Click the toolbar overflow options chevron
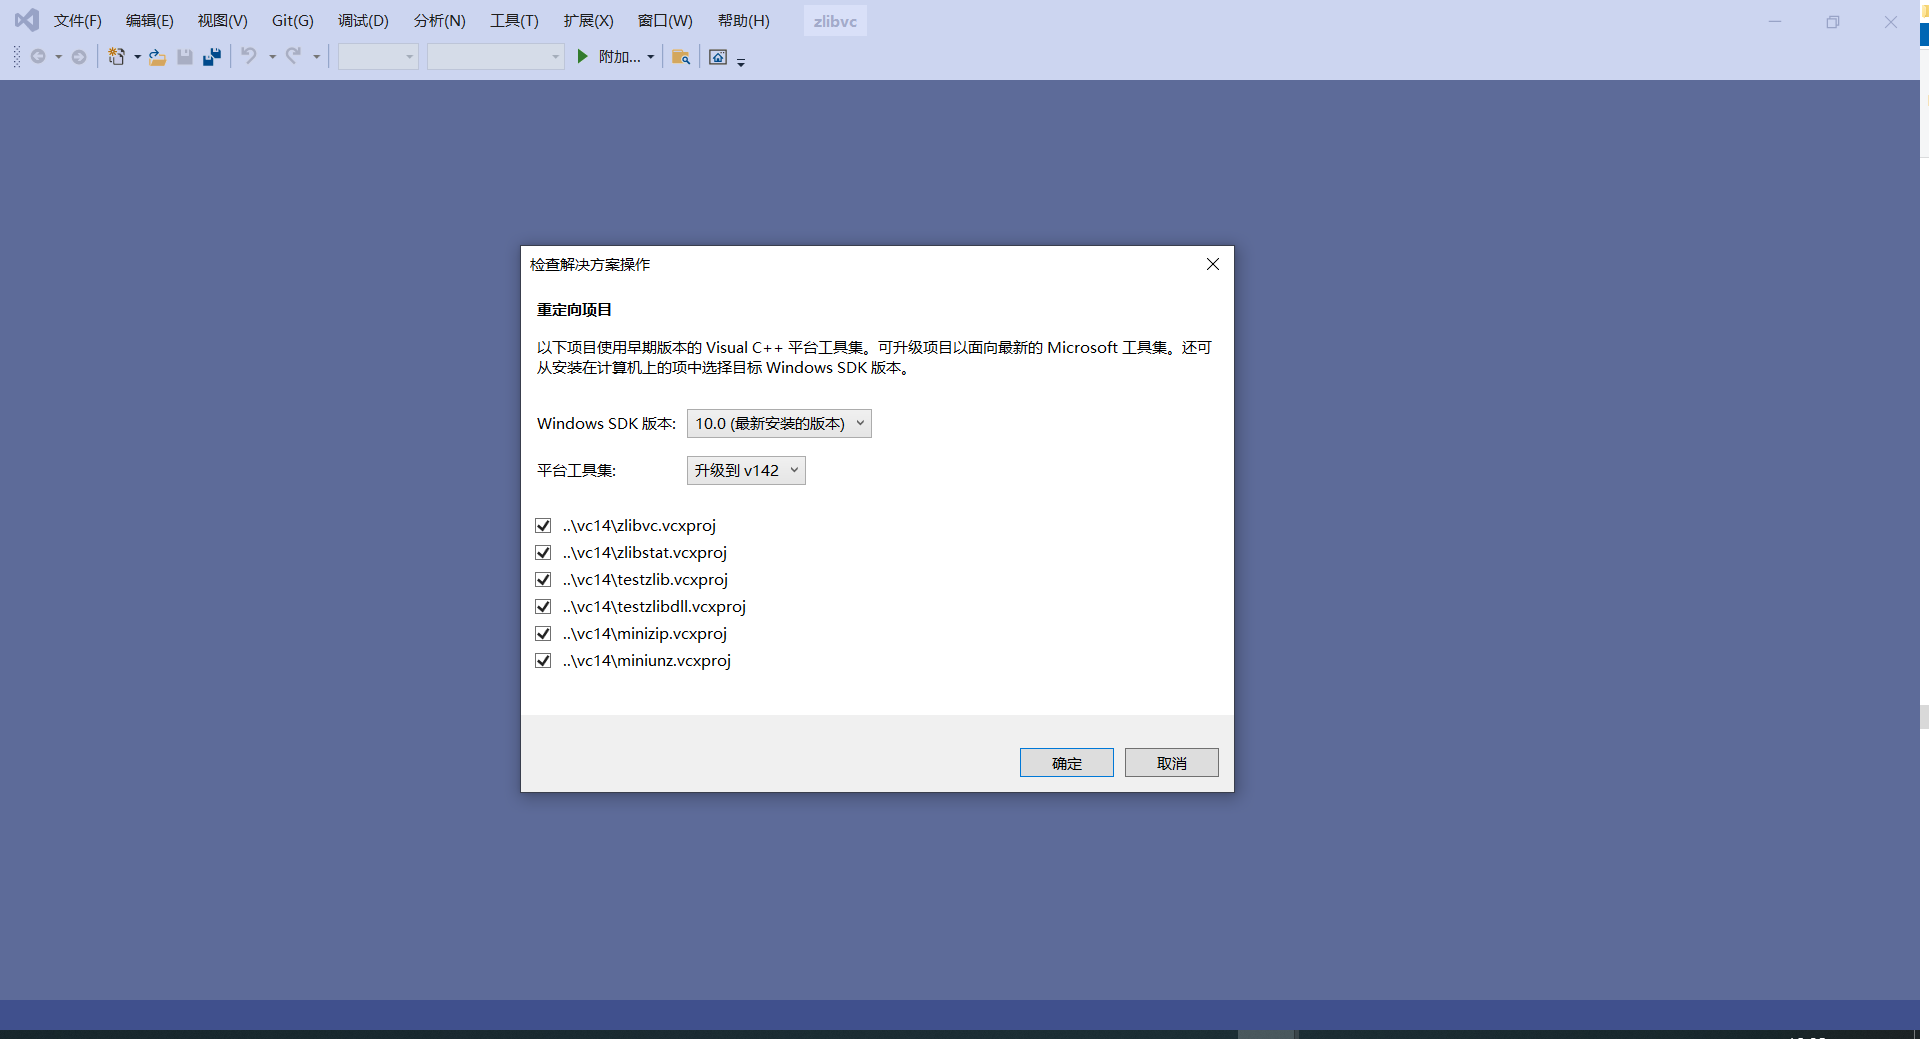1929x1039 pixels. click(x=741, y=61)
